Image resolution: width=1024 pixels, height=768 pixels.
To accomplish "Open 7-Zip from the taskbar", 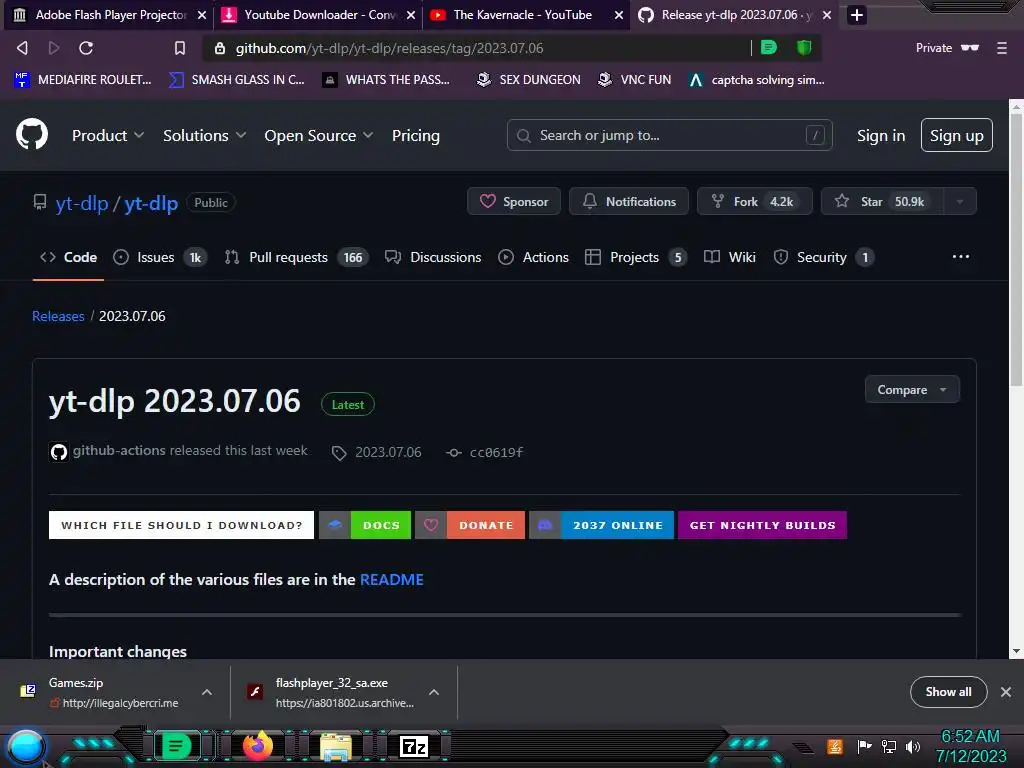I will coord(414,746).
